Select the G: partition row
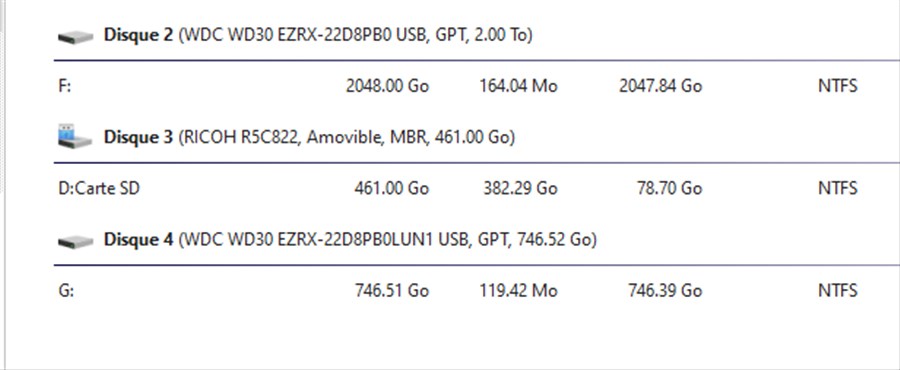The width and height of the screenshot is (900, 370). (476, 290)
